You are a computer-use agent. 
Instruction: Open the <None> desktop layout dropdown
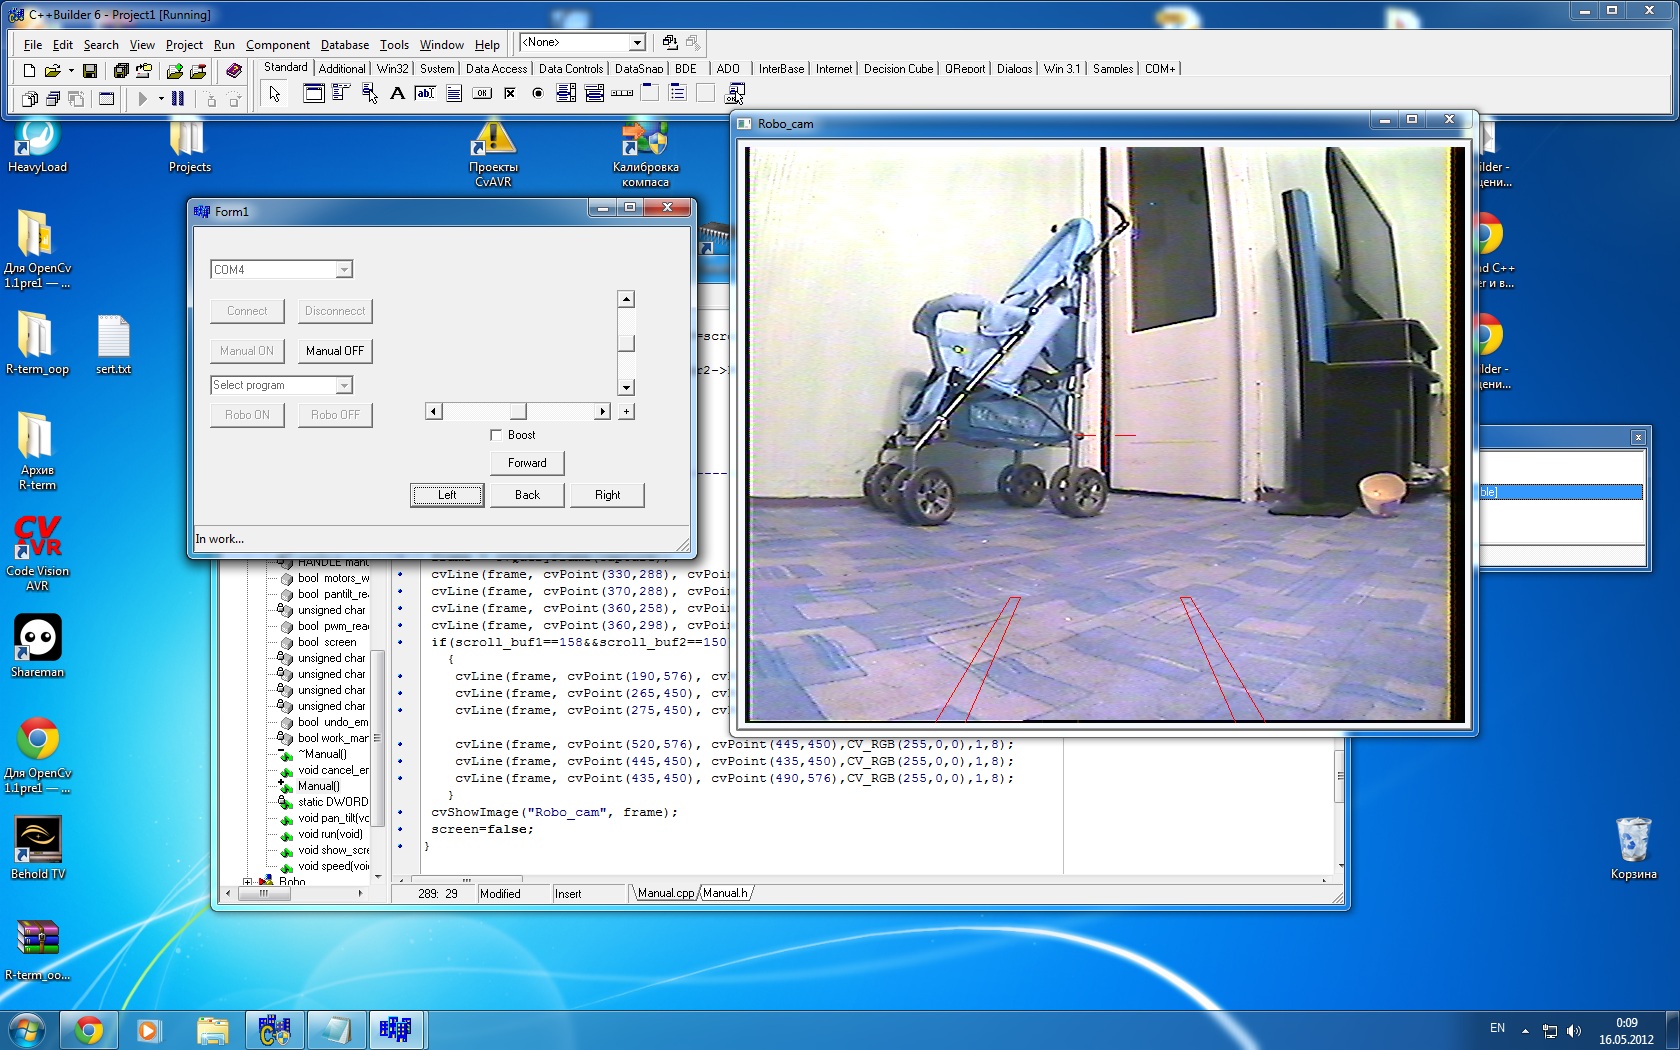tap(636, 43)
